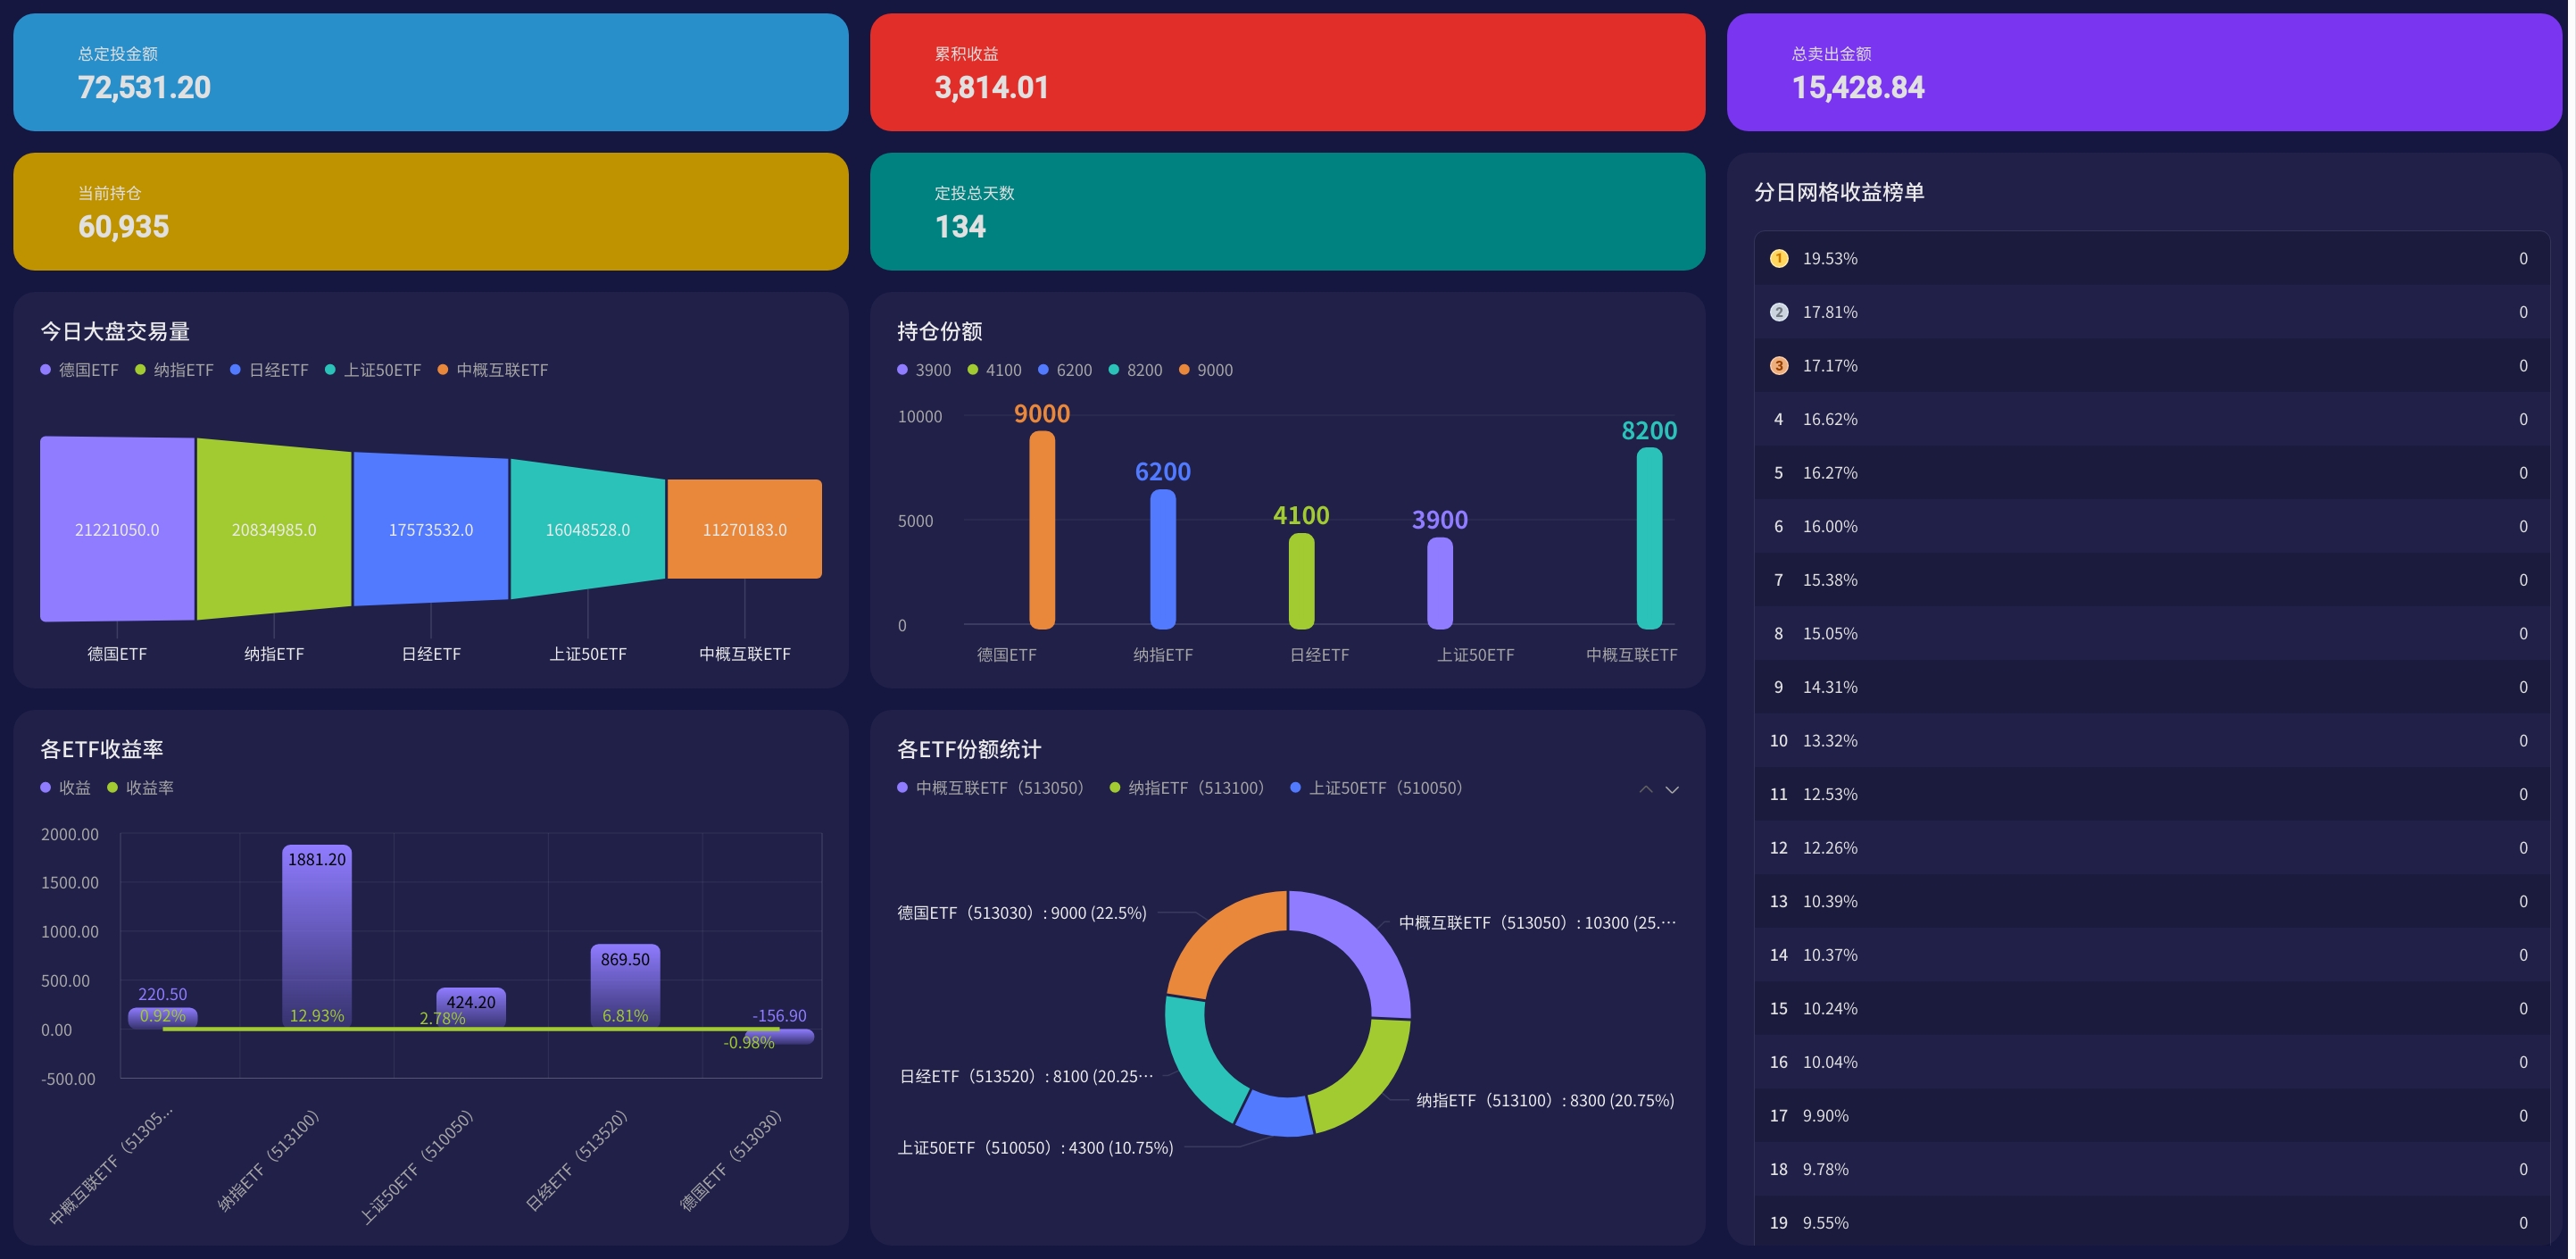Click blue dot beside 上证50ETF（510050）legend
Viewport: 2576px width, 1259px height.
tap(1295, 788)
